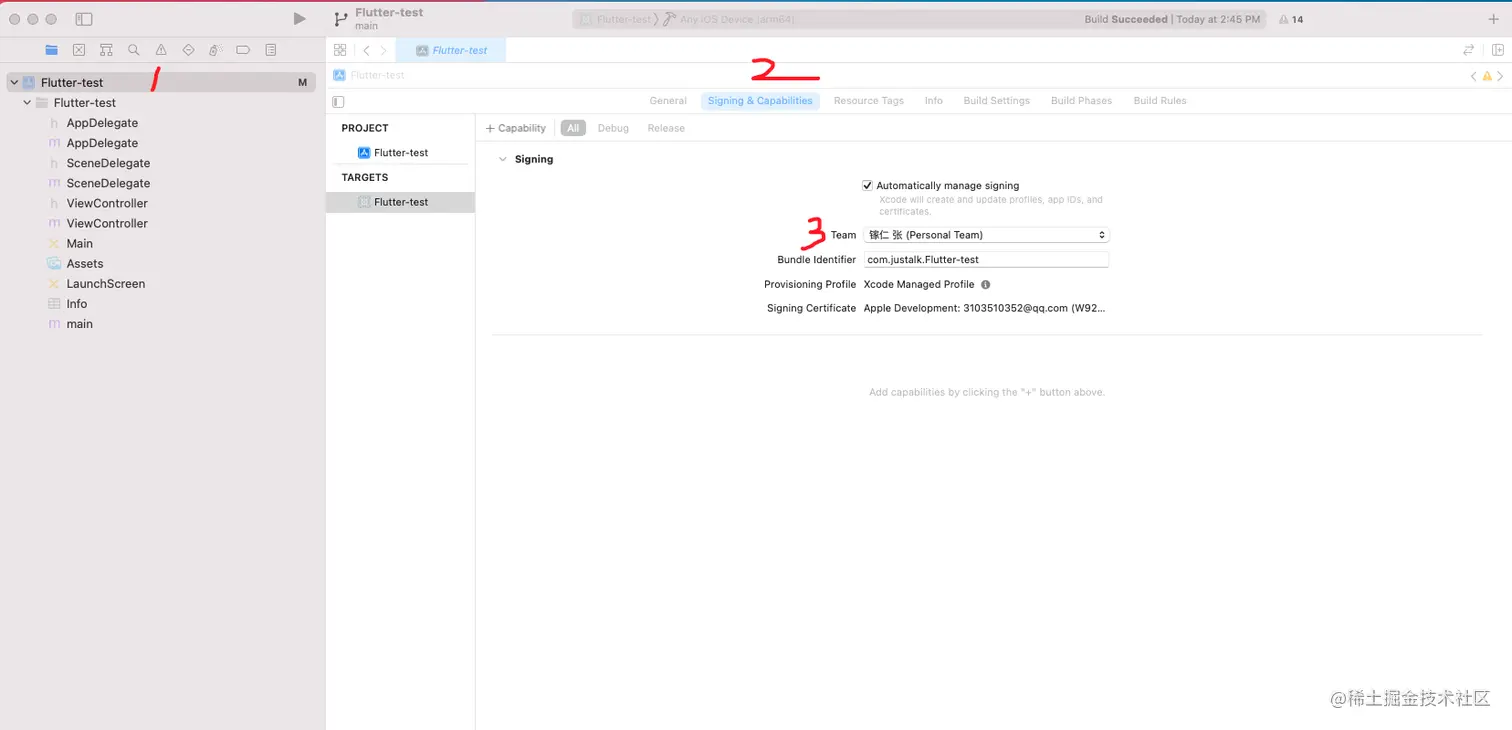Open the LaunchScreen storyboard
The width and height of the screenshot is (1512, 730).
click(106, 284)
